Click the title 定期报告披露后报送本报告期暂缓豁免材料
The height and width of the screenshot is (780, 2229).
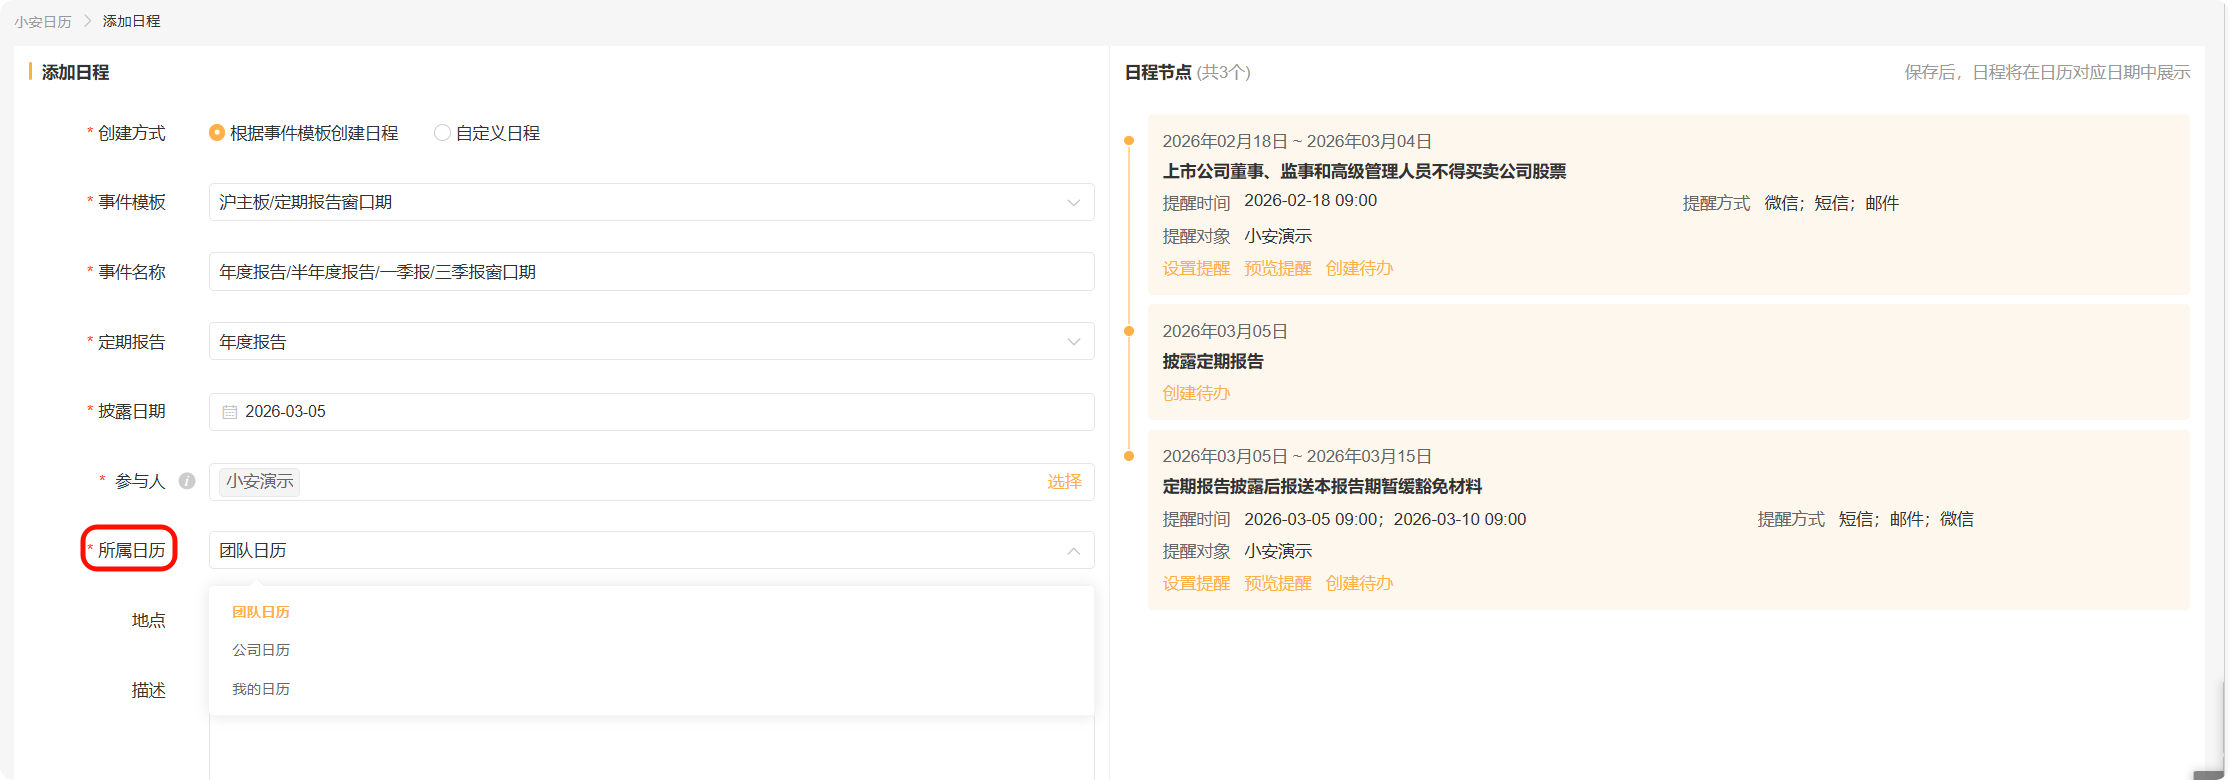click(x=1322, y=487)
